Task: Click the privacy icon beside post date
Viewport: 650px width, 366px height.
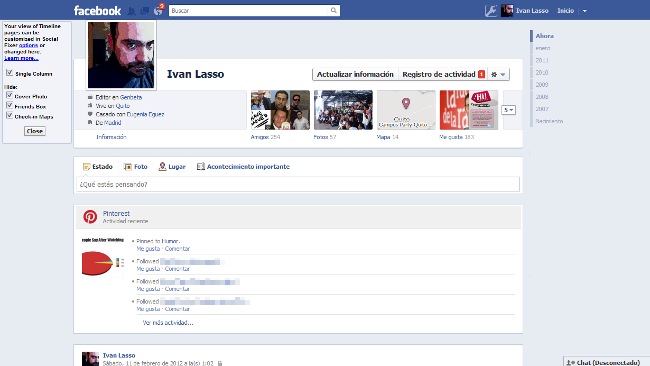Action: pyautogui.click(x=220, y=363)
